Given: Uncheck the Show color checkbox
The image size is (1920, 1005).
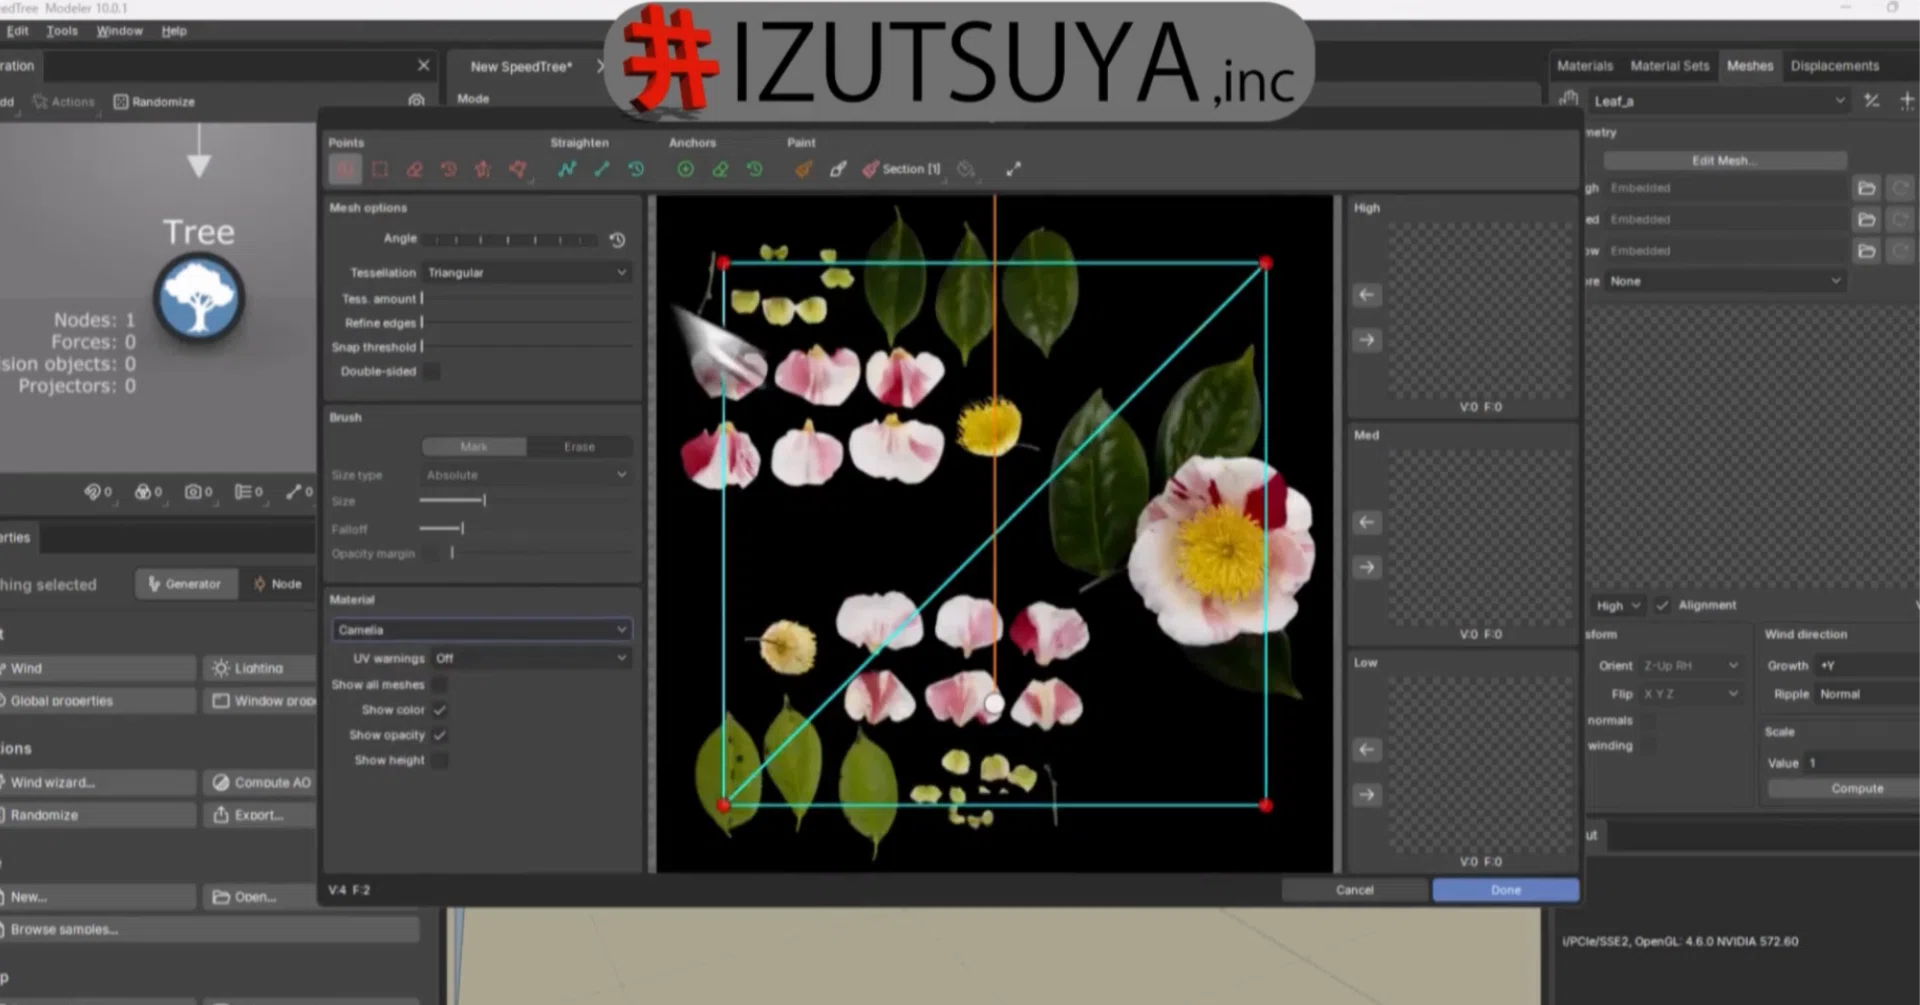Looking at the screenshot, I should (x=439, y=710).
